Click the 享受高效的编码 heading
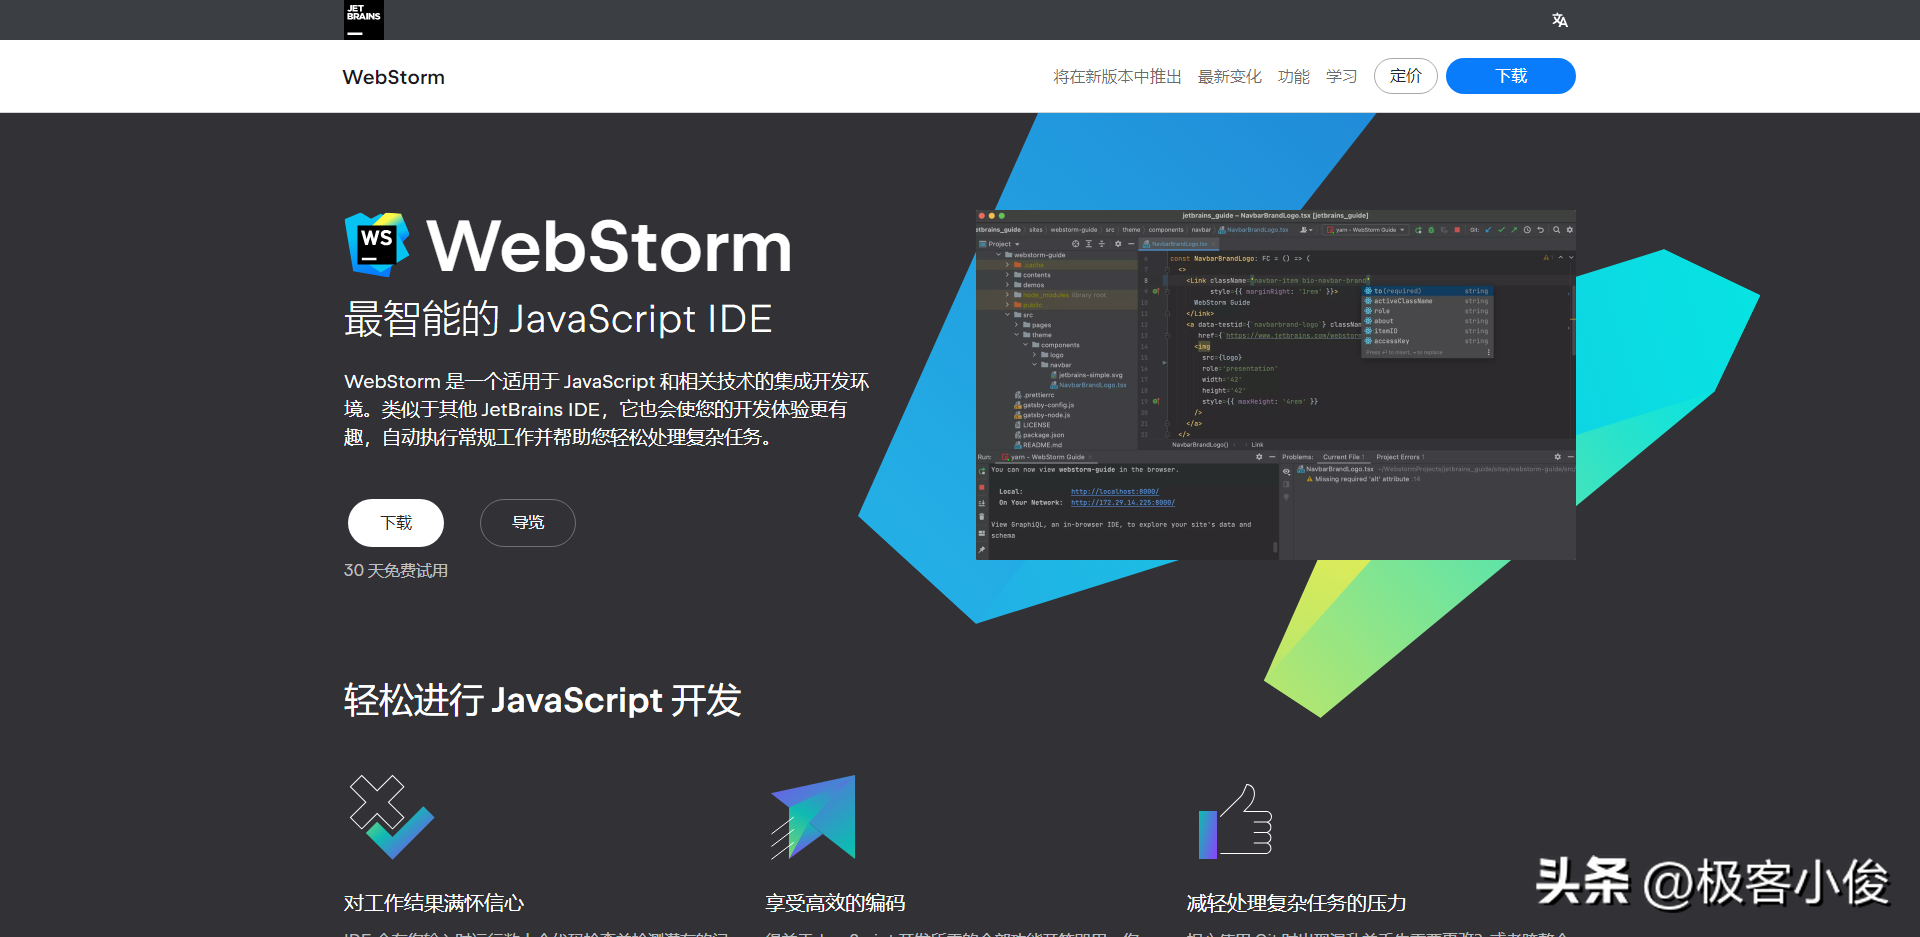 click(x=835, y=903)
